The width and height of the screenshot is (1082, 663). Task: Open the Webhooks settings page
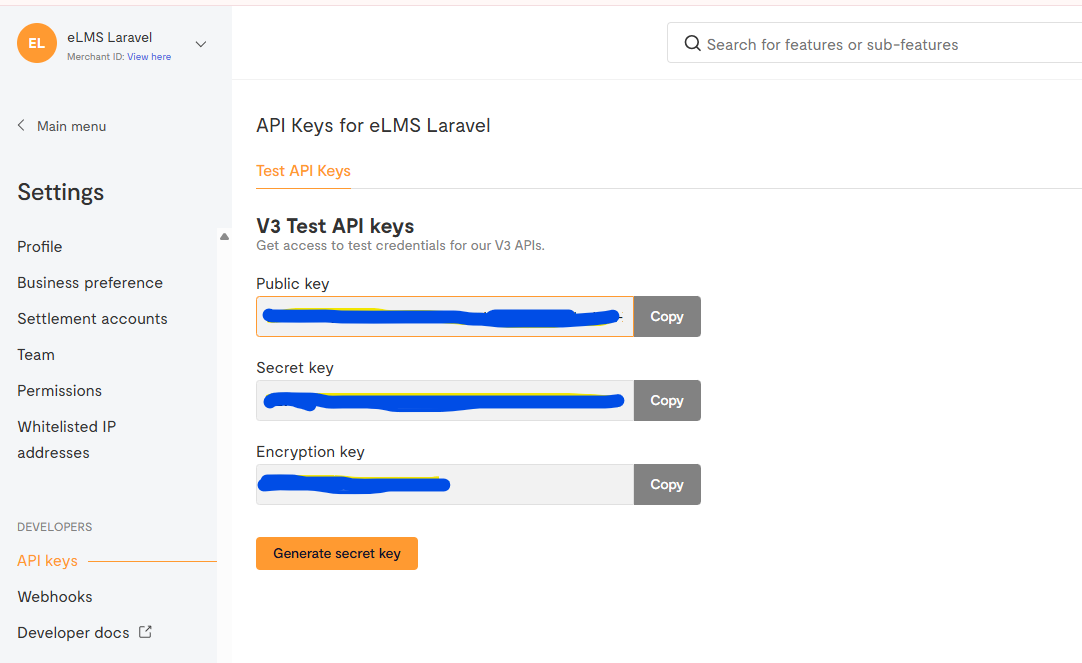tap(55, 597)
